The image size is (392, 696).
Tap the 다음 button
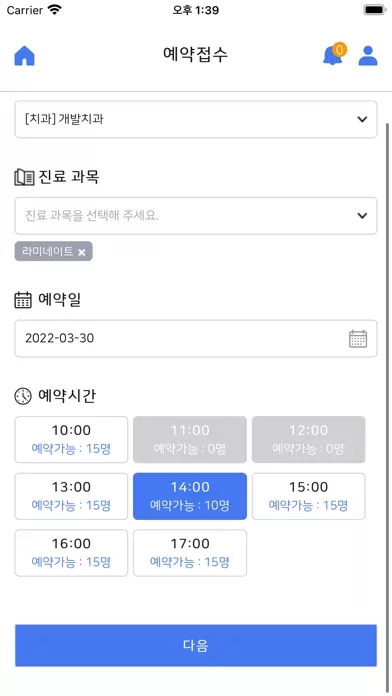(x=196, y=645)
